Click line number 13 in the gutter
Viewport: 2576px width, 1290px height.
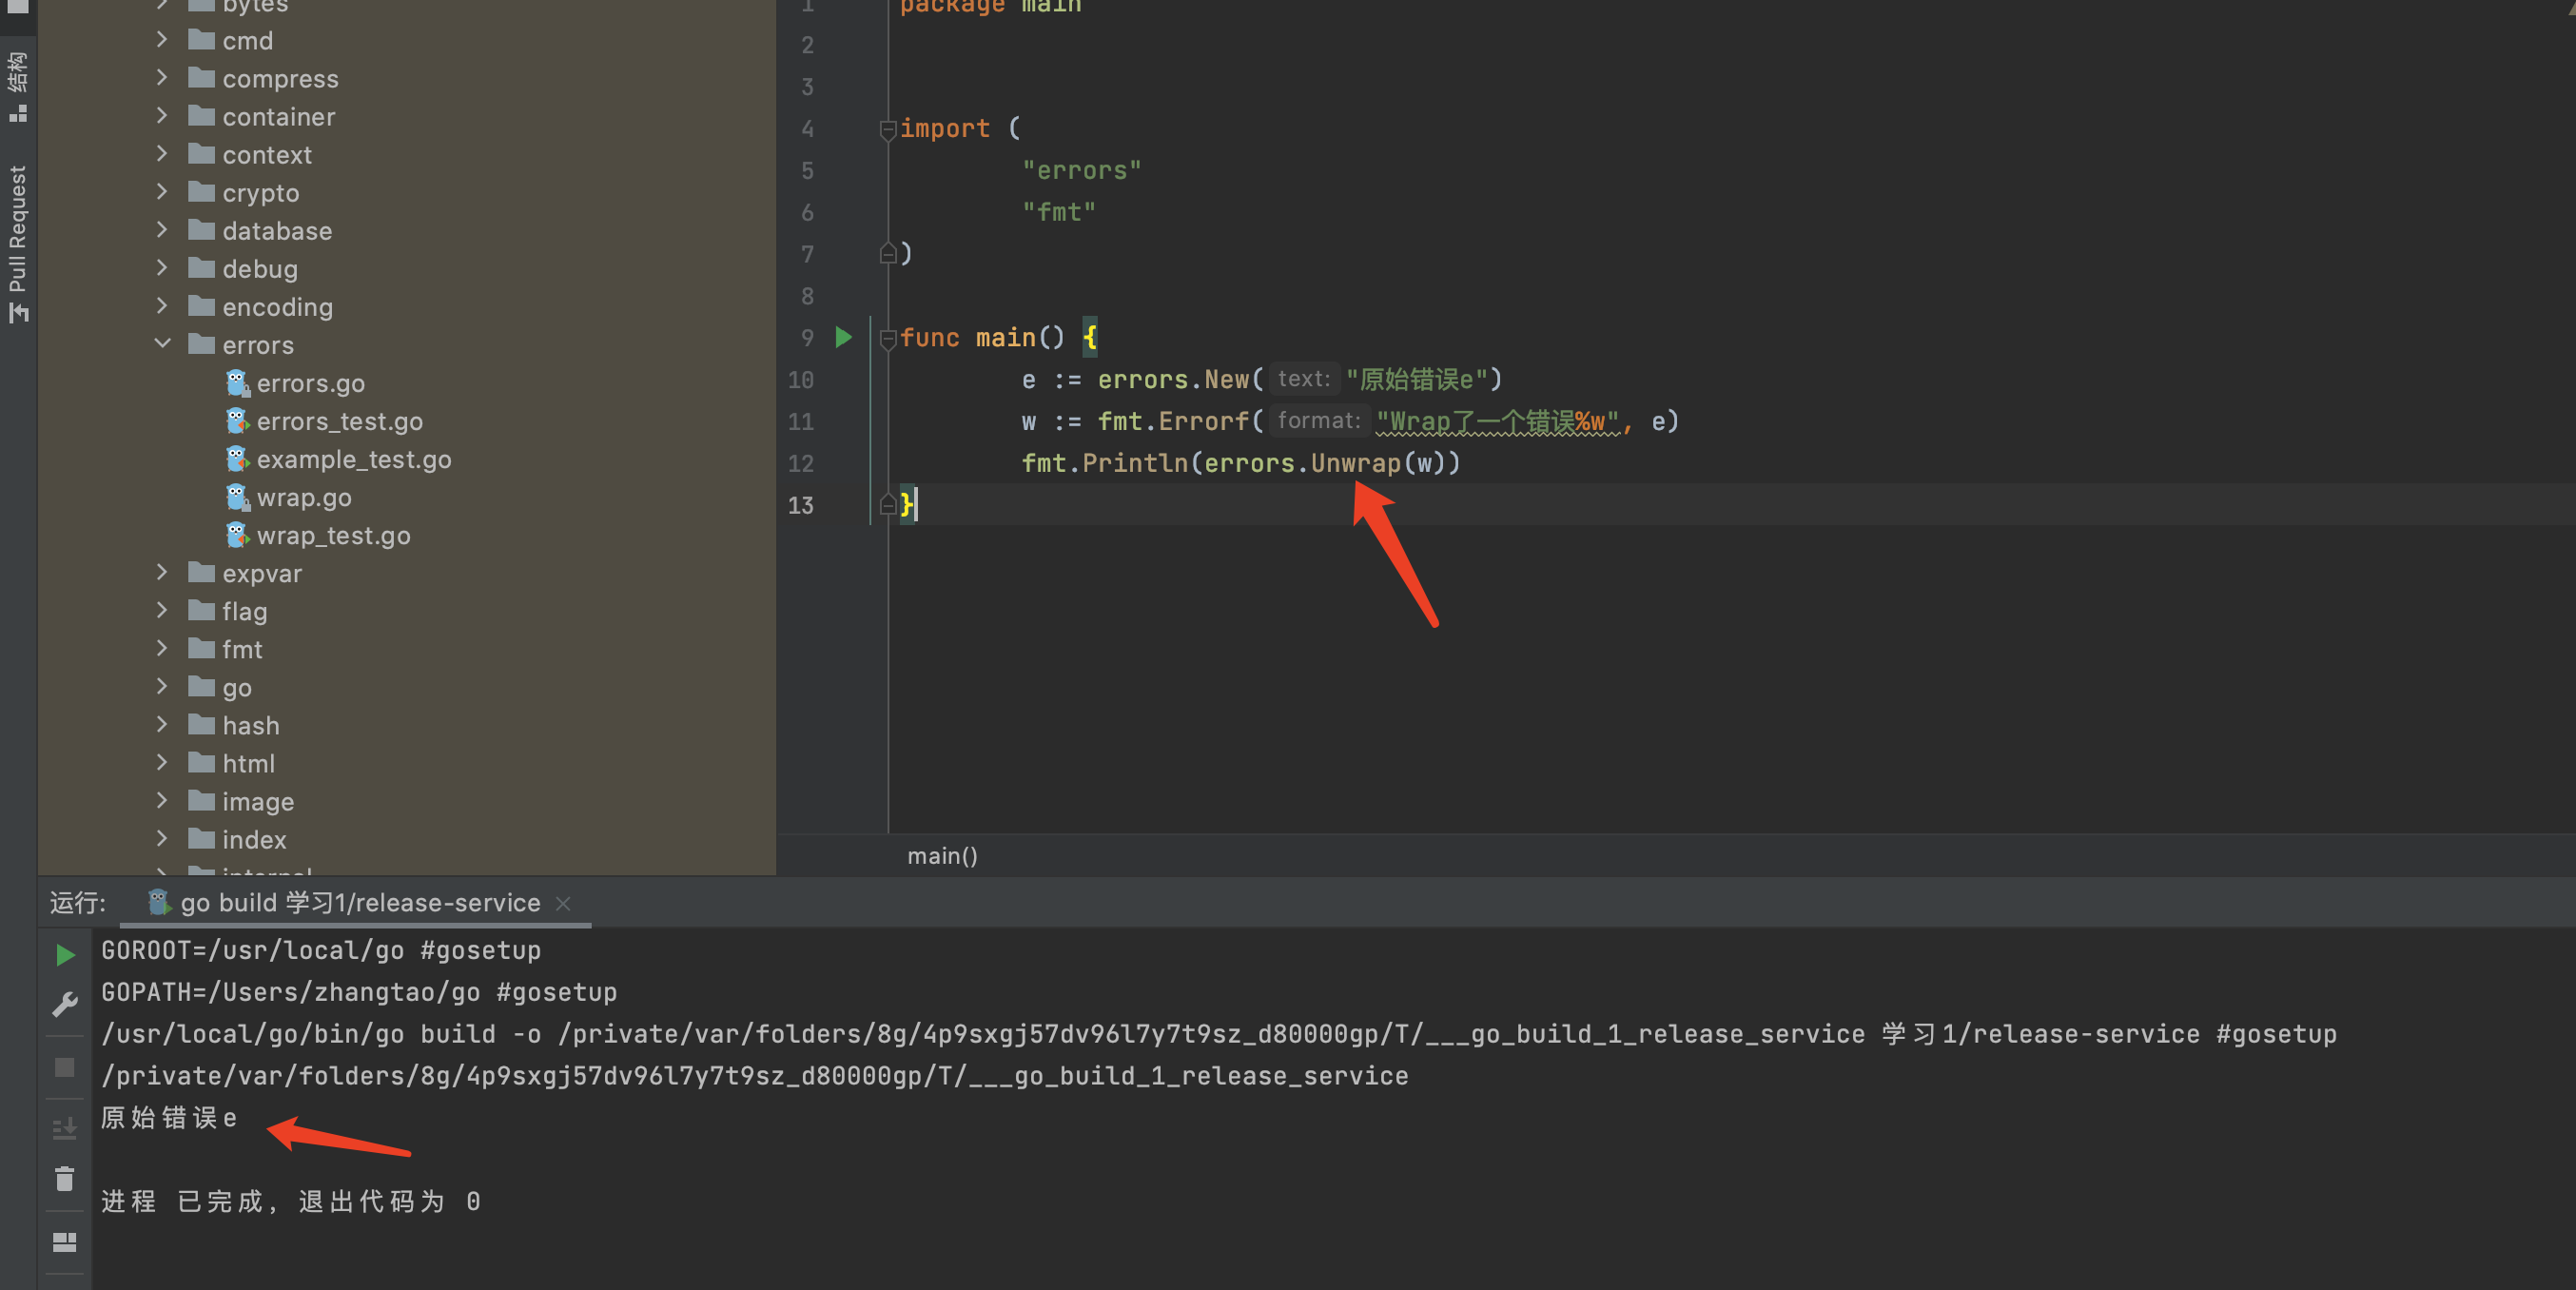[x=801, y=505]
